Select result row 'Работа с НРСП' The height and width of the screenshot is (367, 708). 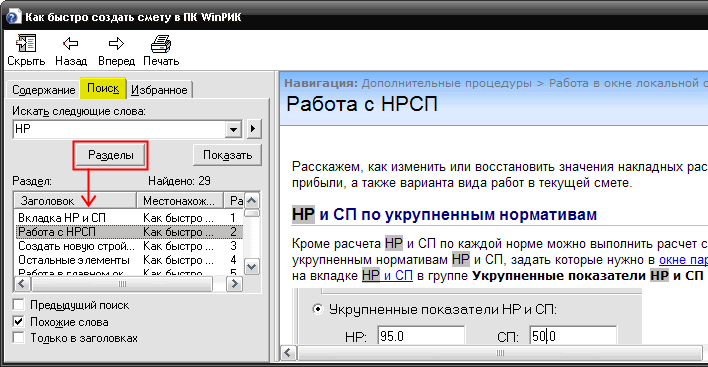click(x=130, y=232)
